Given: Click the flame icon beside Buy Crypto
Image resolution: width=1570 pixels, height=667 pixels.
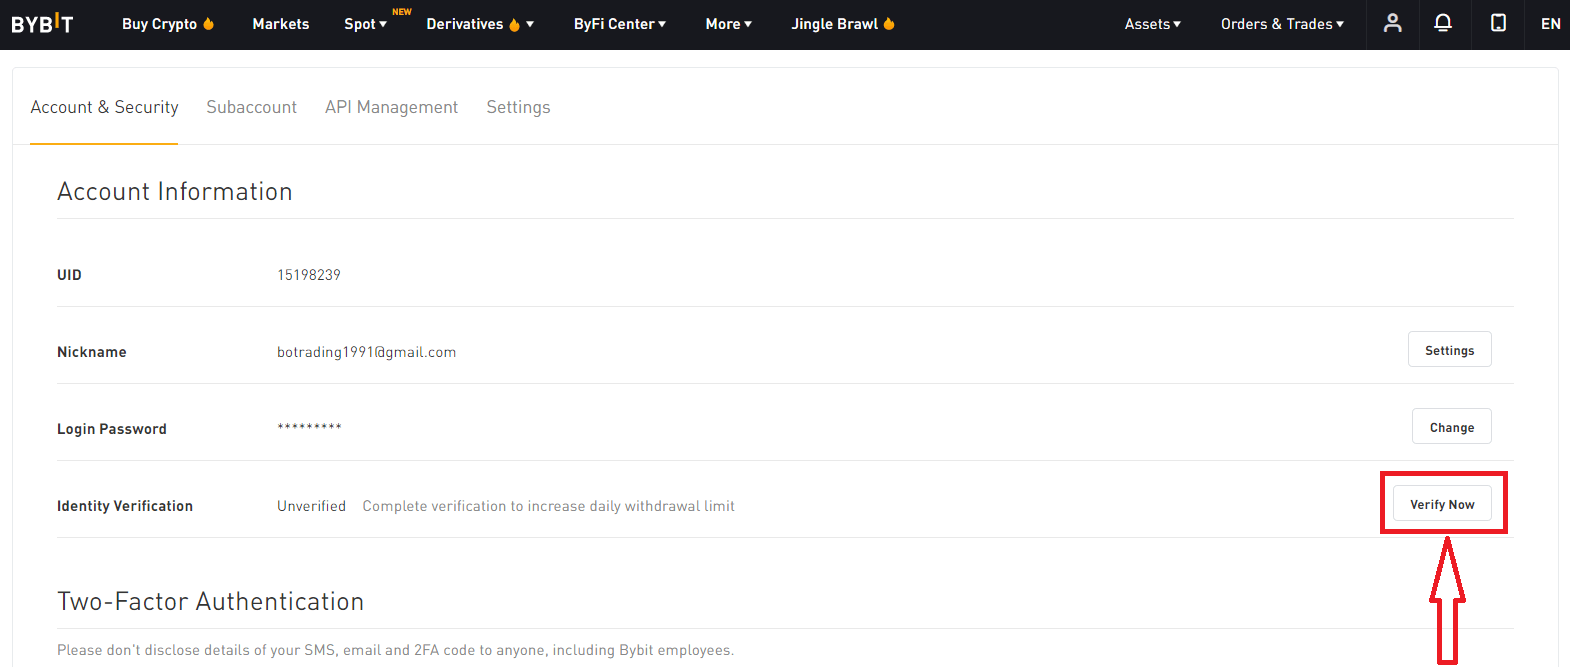Looking at the screenshot, I should [209, 24].
